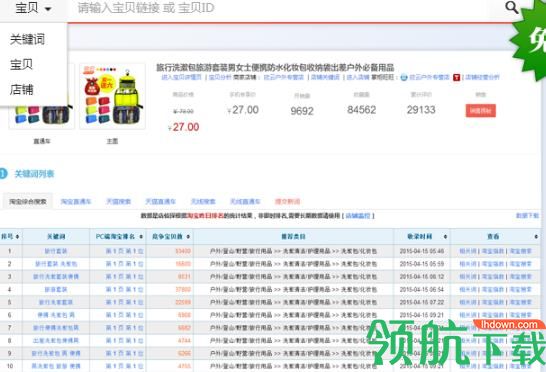Click the sort arrow in 查看 header
Image resolution: width=546 pixels, height=372 pixels.
pyautogui.click(x=536, y=237)
